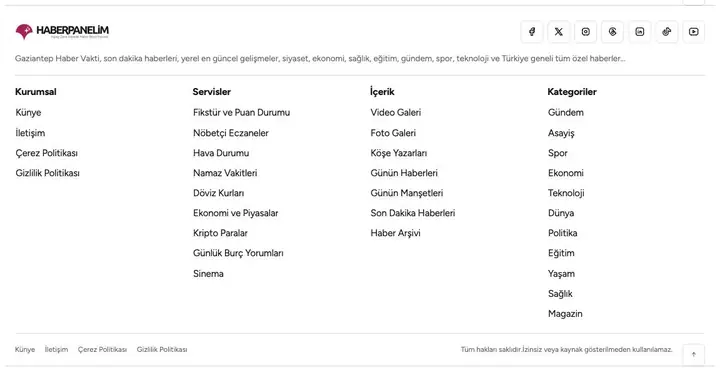Click the Haberpanelim logo
The height and width of the screenshot is (370, 720).
(62, 31)
